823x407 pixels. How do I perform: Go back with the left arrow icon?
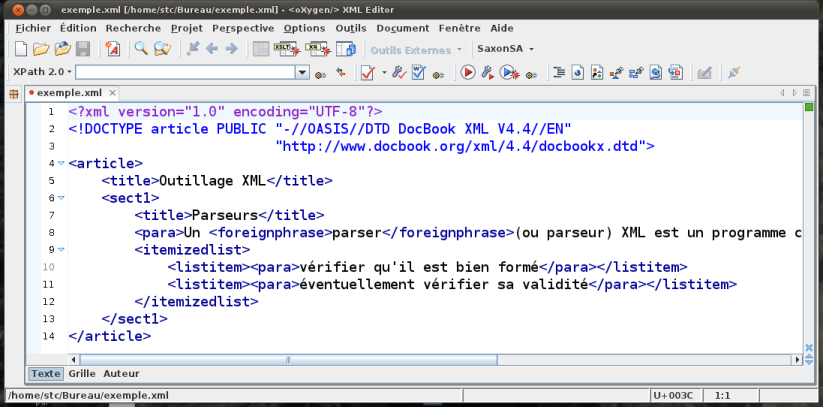(x=211, y=48)
